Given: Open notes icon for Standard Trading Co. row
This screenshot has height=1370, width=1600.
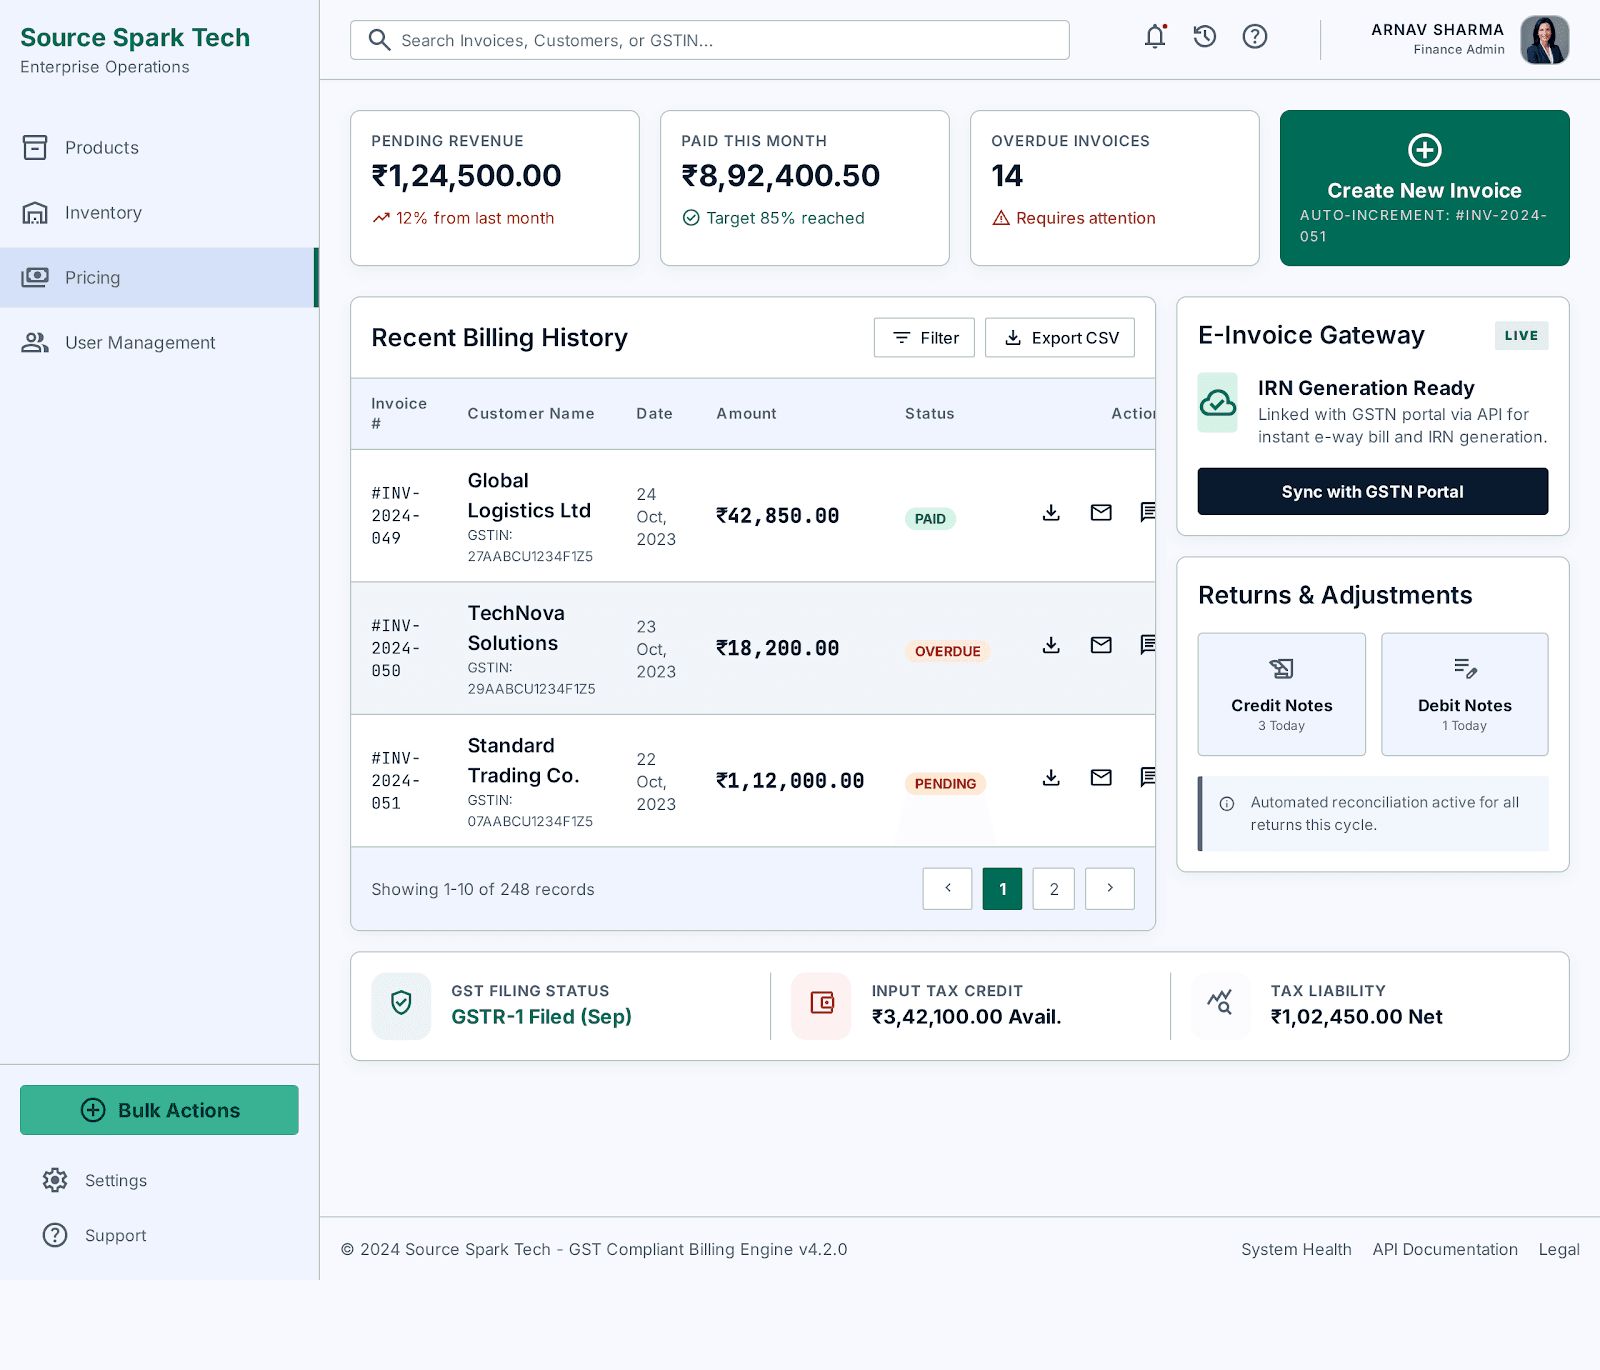Looking at the screenshot, I should tap(1148, 778).
